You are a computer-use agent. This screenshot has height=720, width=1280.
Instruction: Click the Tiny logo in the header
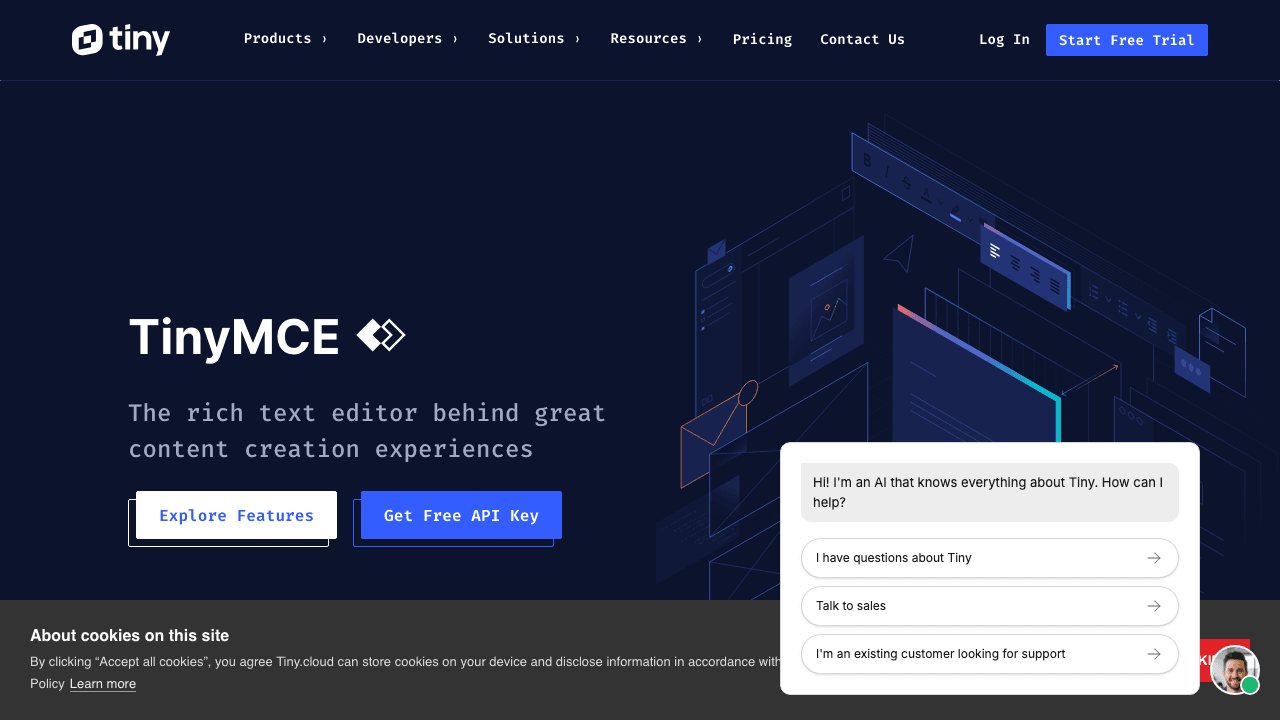tap(121, 40)
